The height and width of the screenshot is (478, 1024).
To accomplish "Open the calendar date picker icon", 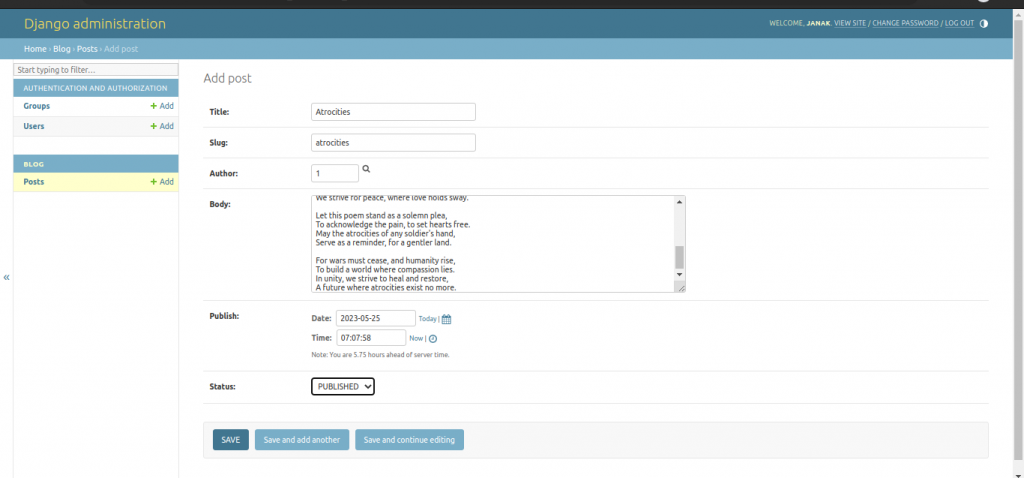I will pos(447,319).
